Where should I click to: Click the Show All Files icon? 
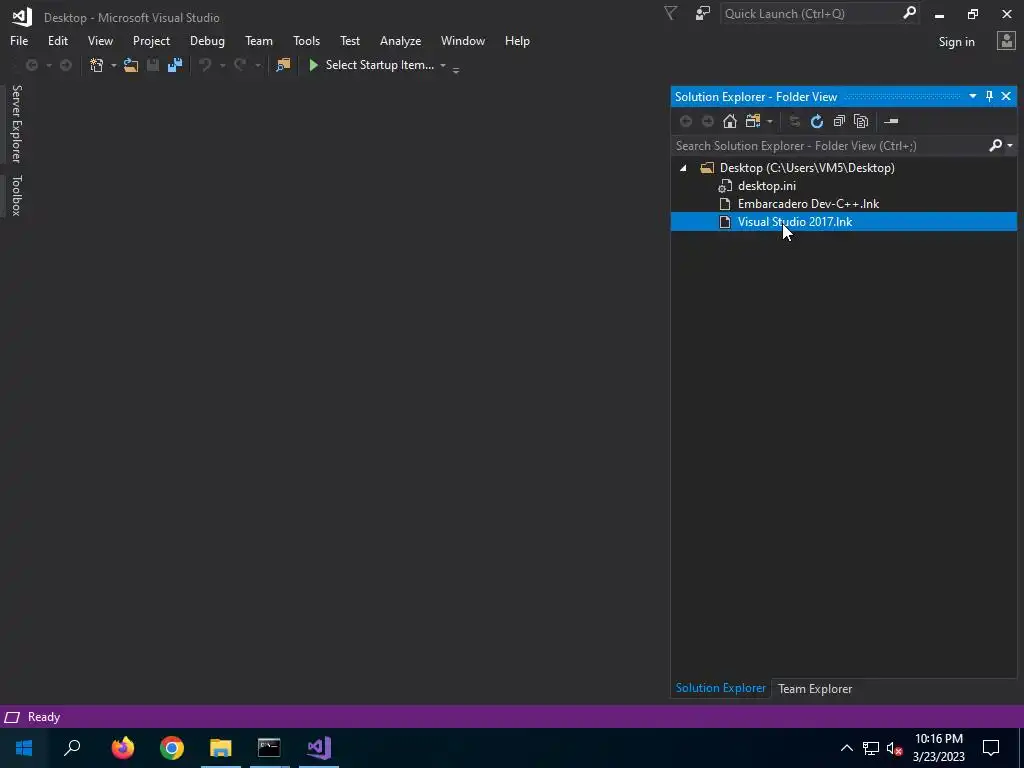click(861, 121)
